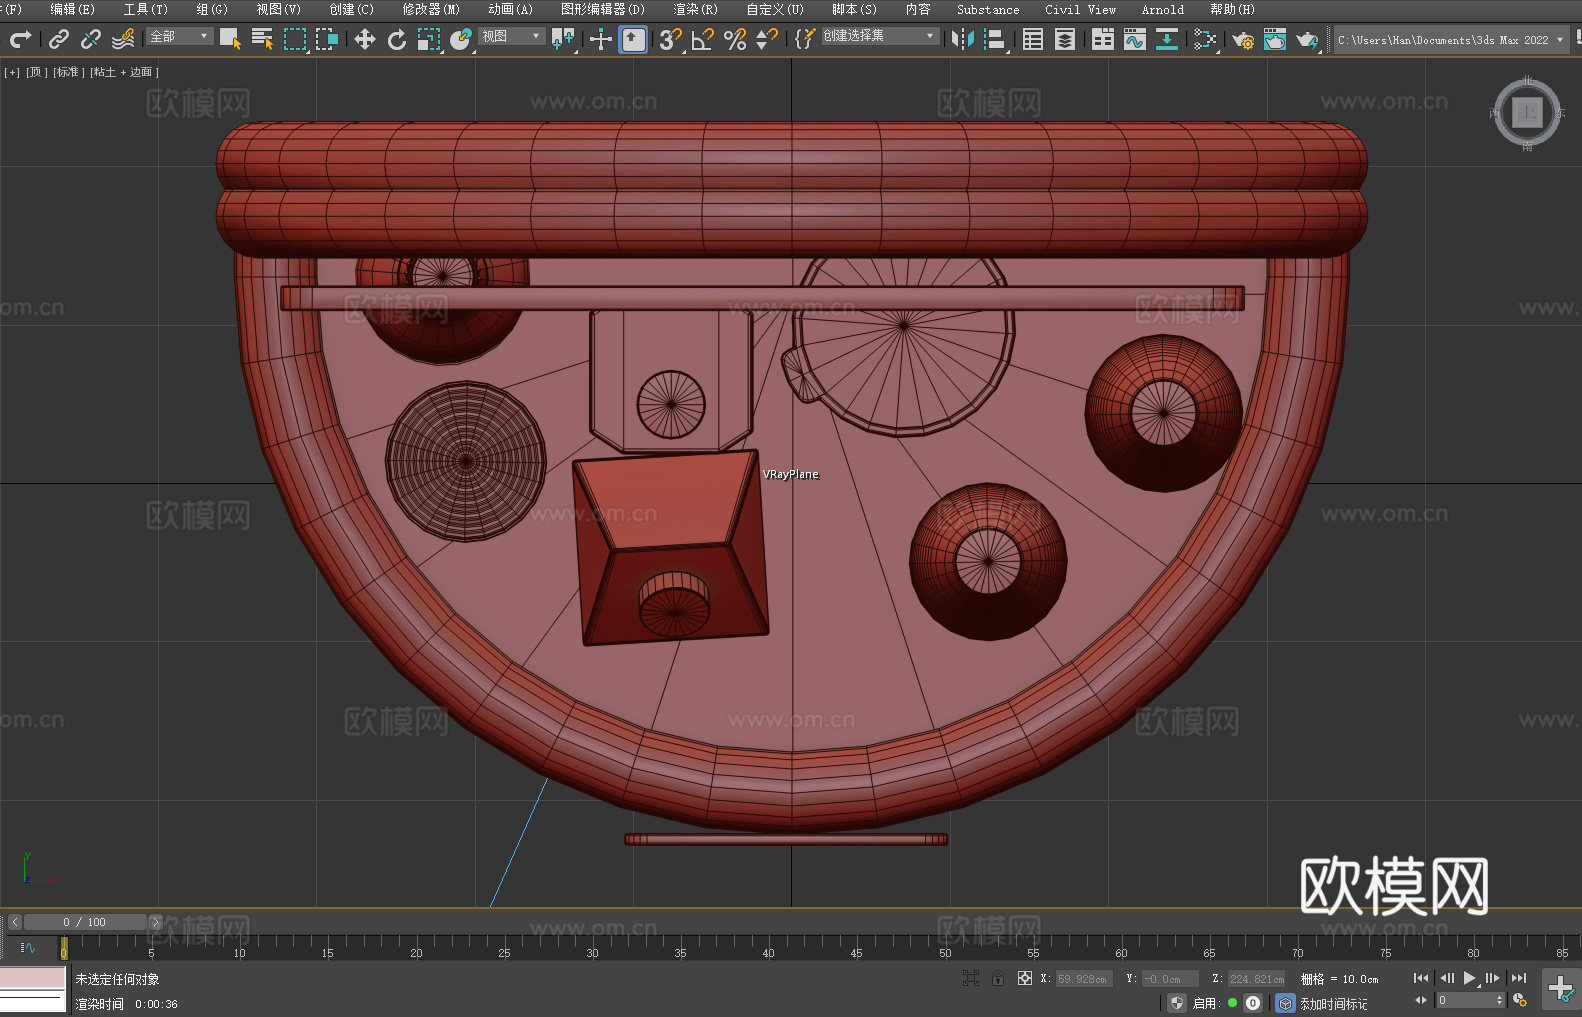Image resolution: width=1582 pixels, height=1017 pixels.
Task: Click the Select and Place tool
Action: [x=461, y=39]
